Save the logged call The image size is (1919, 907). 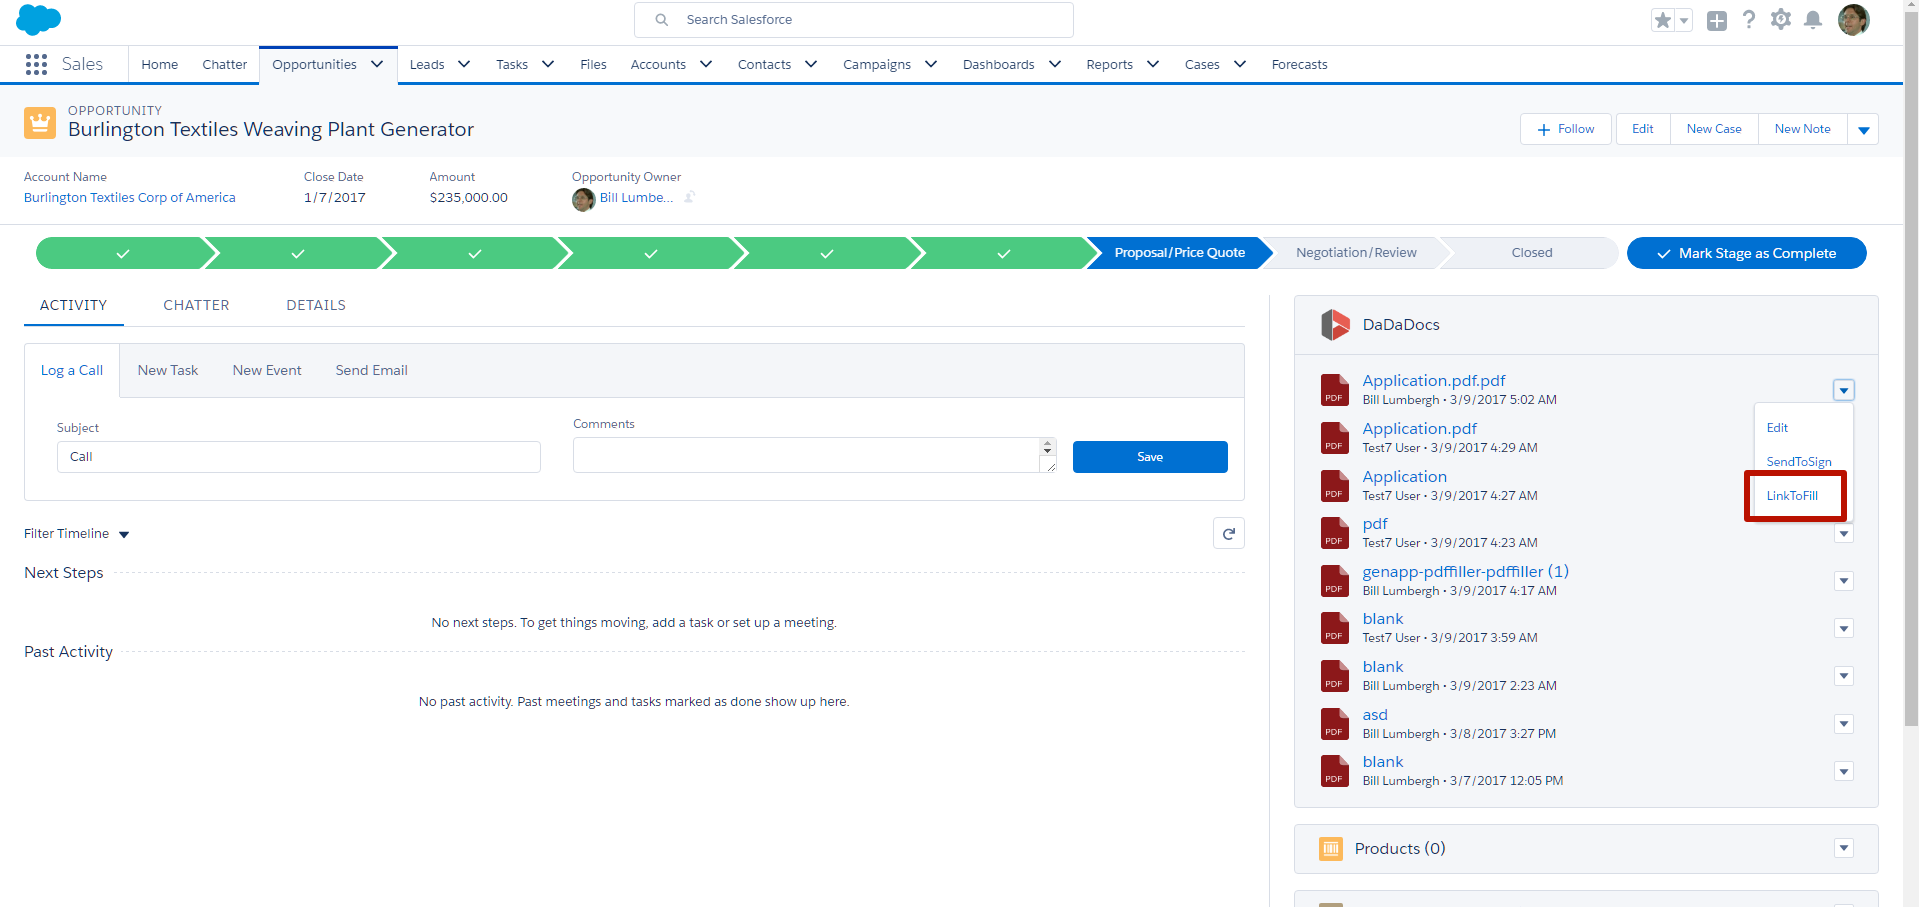point(1150,457)
